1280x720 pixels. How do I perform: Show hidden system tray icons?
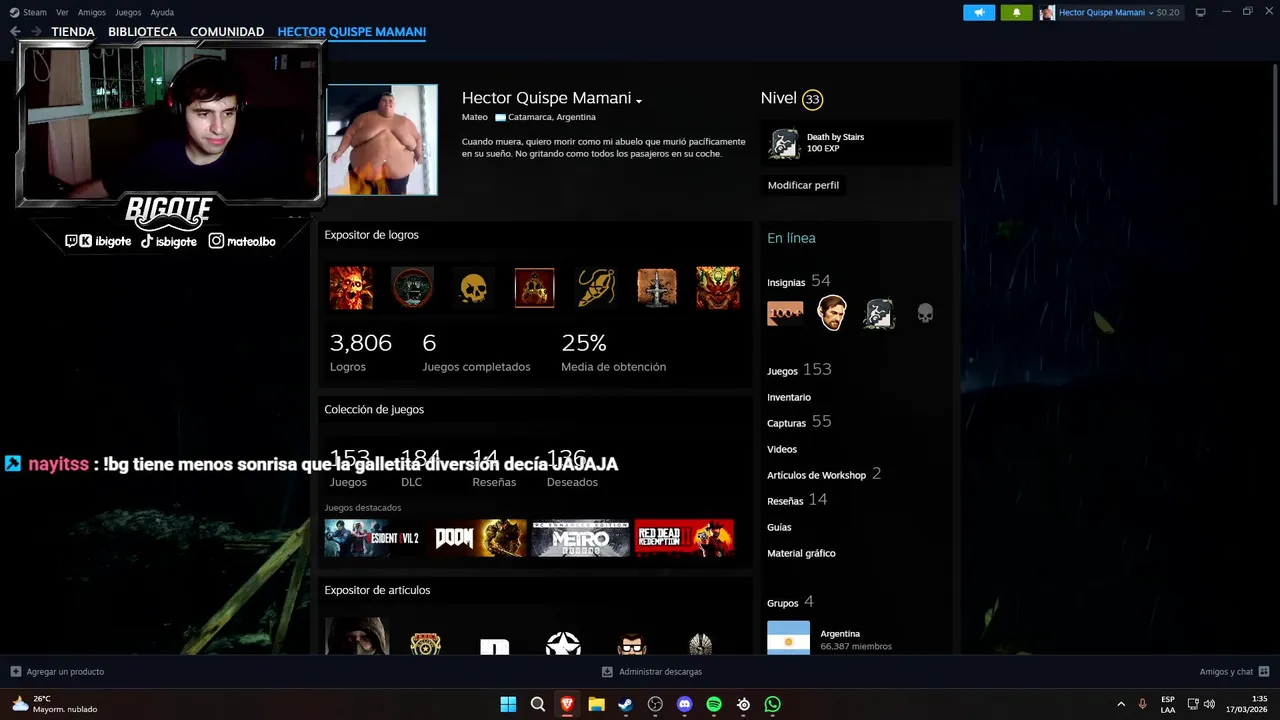point(1120,704)
